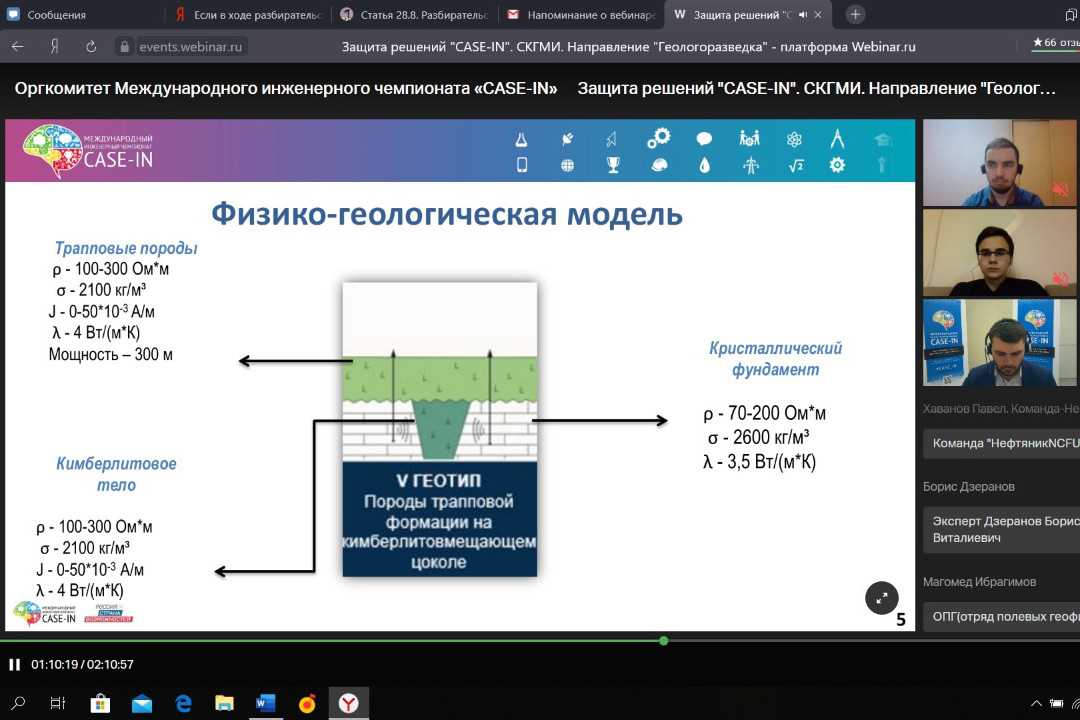Open Microsoft Edge from the taskbar
Screen dimensions: 1080x720
pyautogui.click(x=183, y=703)
